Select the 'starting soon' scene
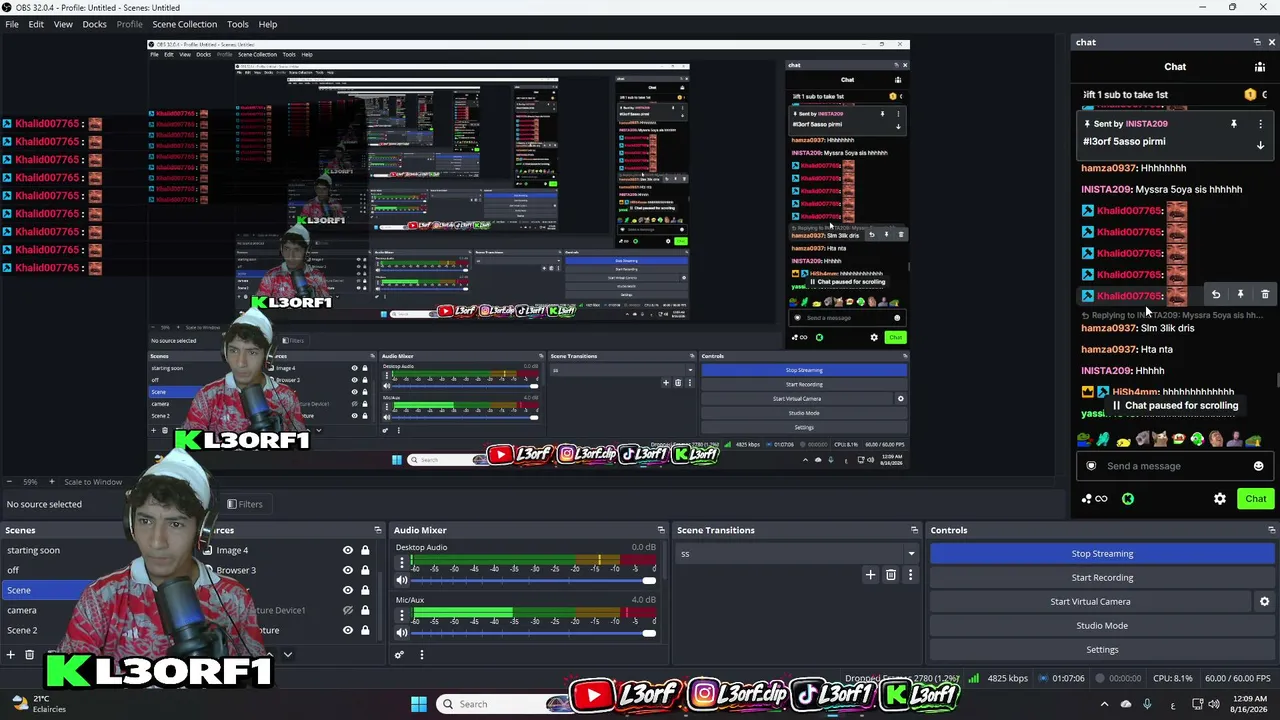1280x720 pixels. click(x=33, y=550)
